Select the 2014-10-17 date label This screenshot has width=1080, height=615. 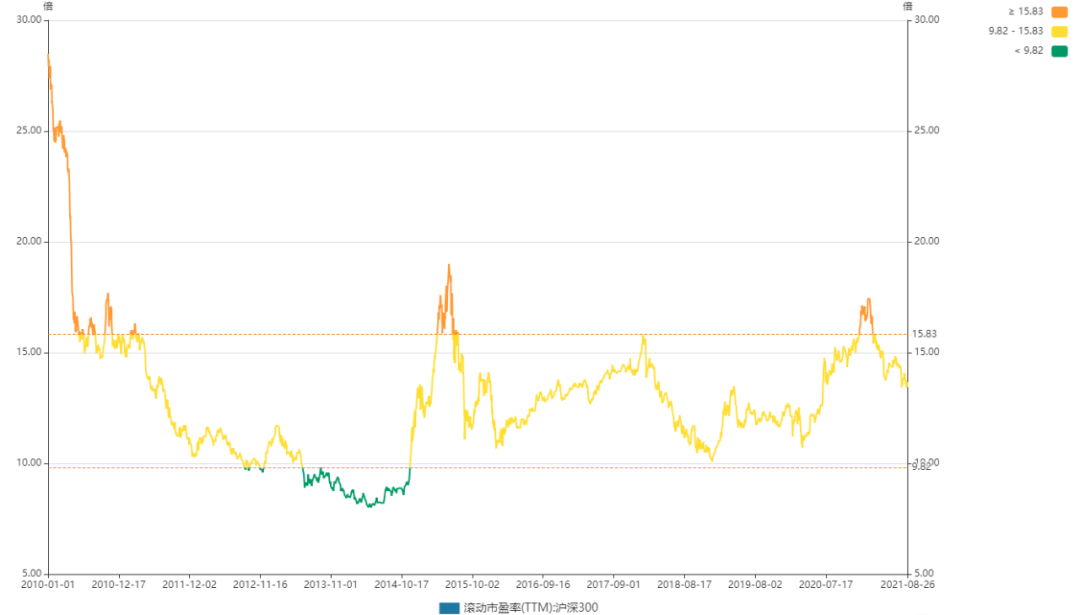coord(402,585)
